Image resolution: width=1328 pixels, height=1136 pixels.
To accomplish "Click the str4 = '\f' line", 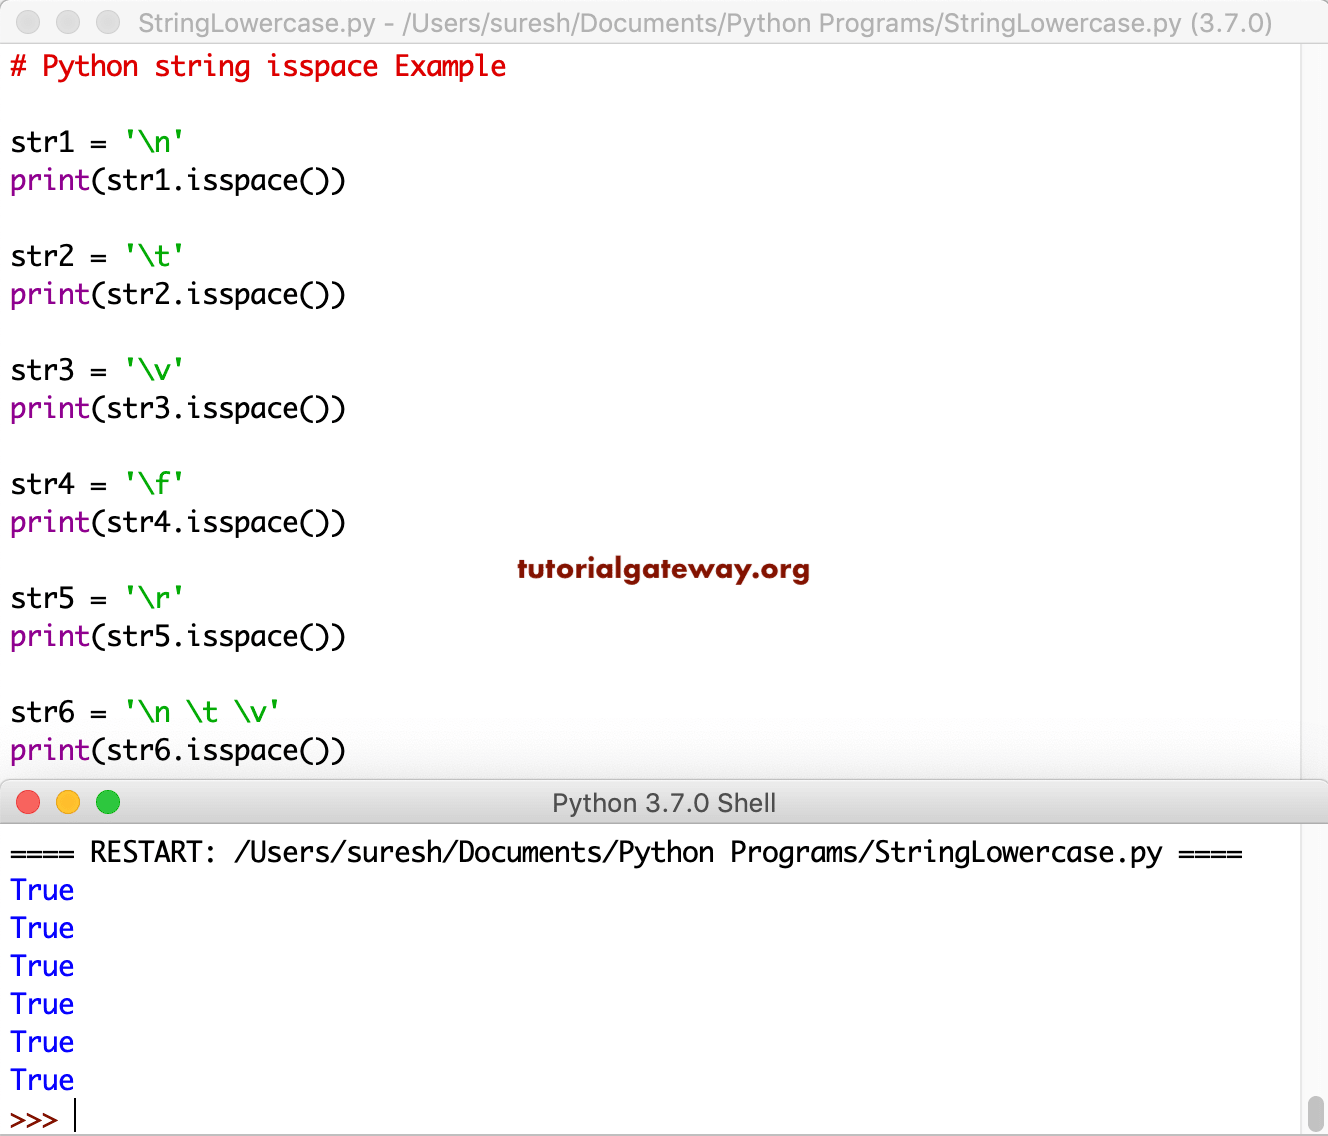I will click(95, 483).
